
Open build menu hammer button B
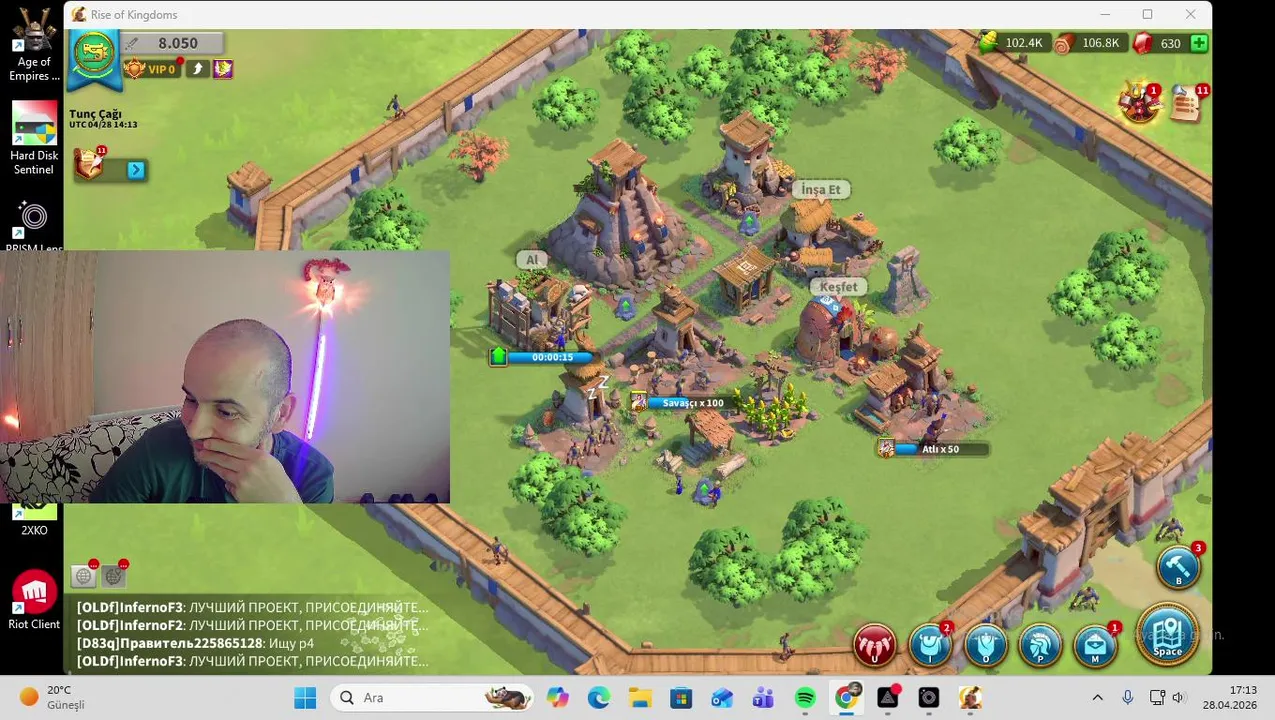pos(1178,568)
